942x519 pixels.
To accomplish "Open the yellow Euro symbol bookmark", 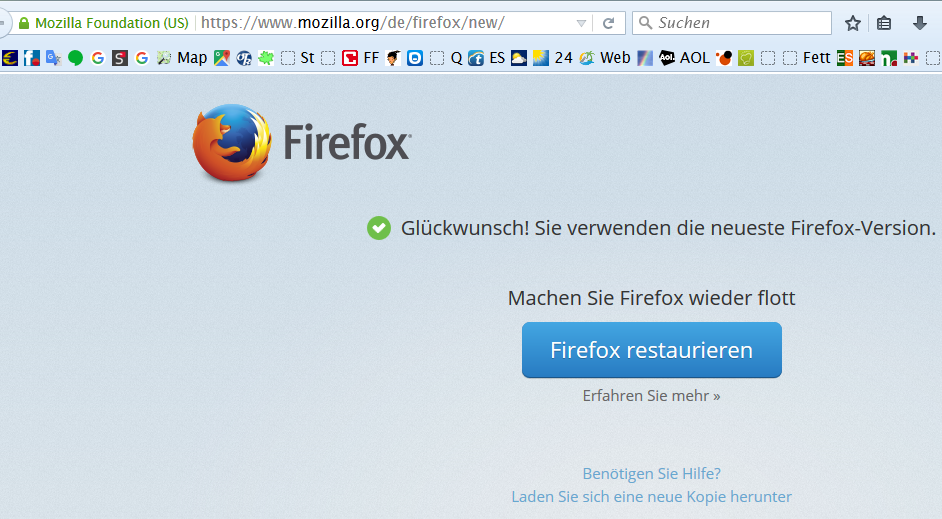I will coord(10,58).
